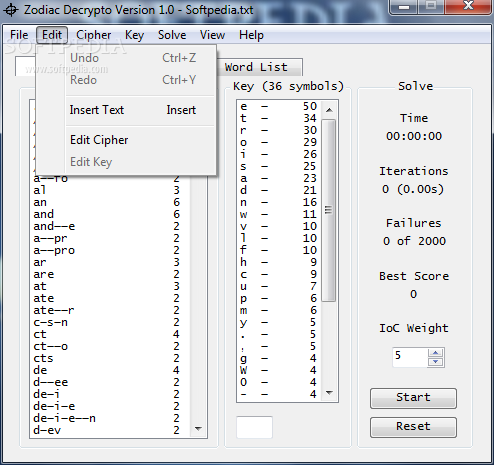Select the 's – 25' key row
The width and height of the screenshot is (494, 465).
279,166
